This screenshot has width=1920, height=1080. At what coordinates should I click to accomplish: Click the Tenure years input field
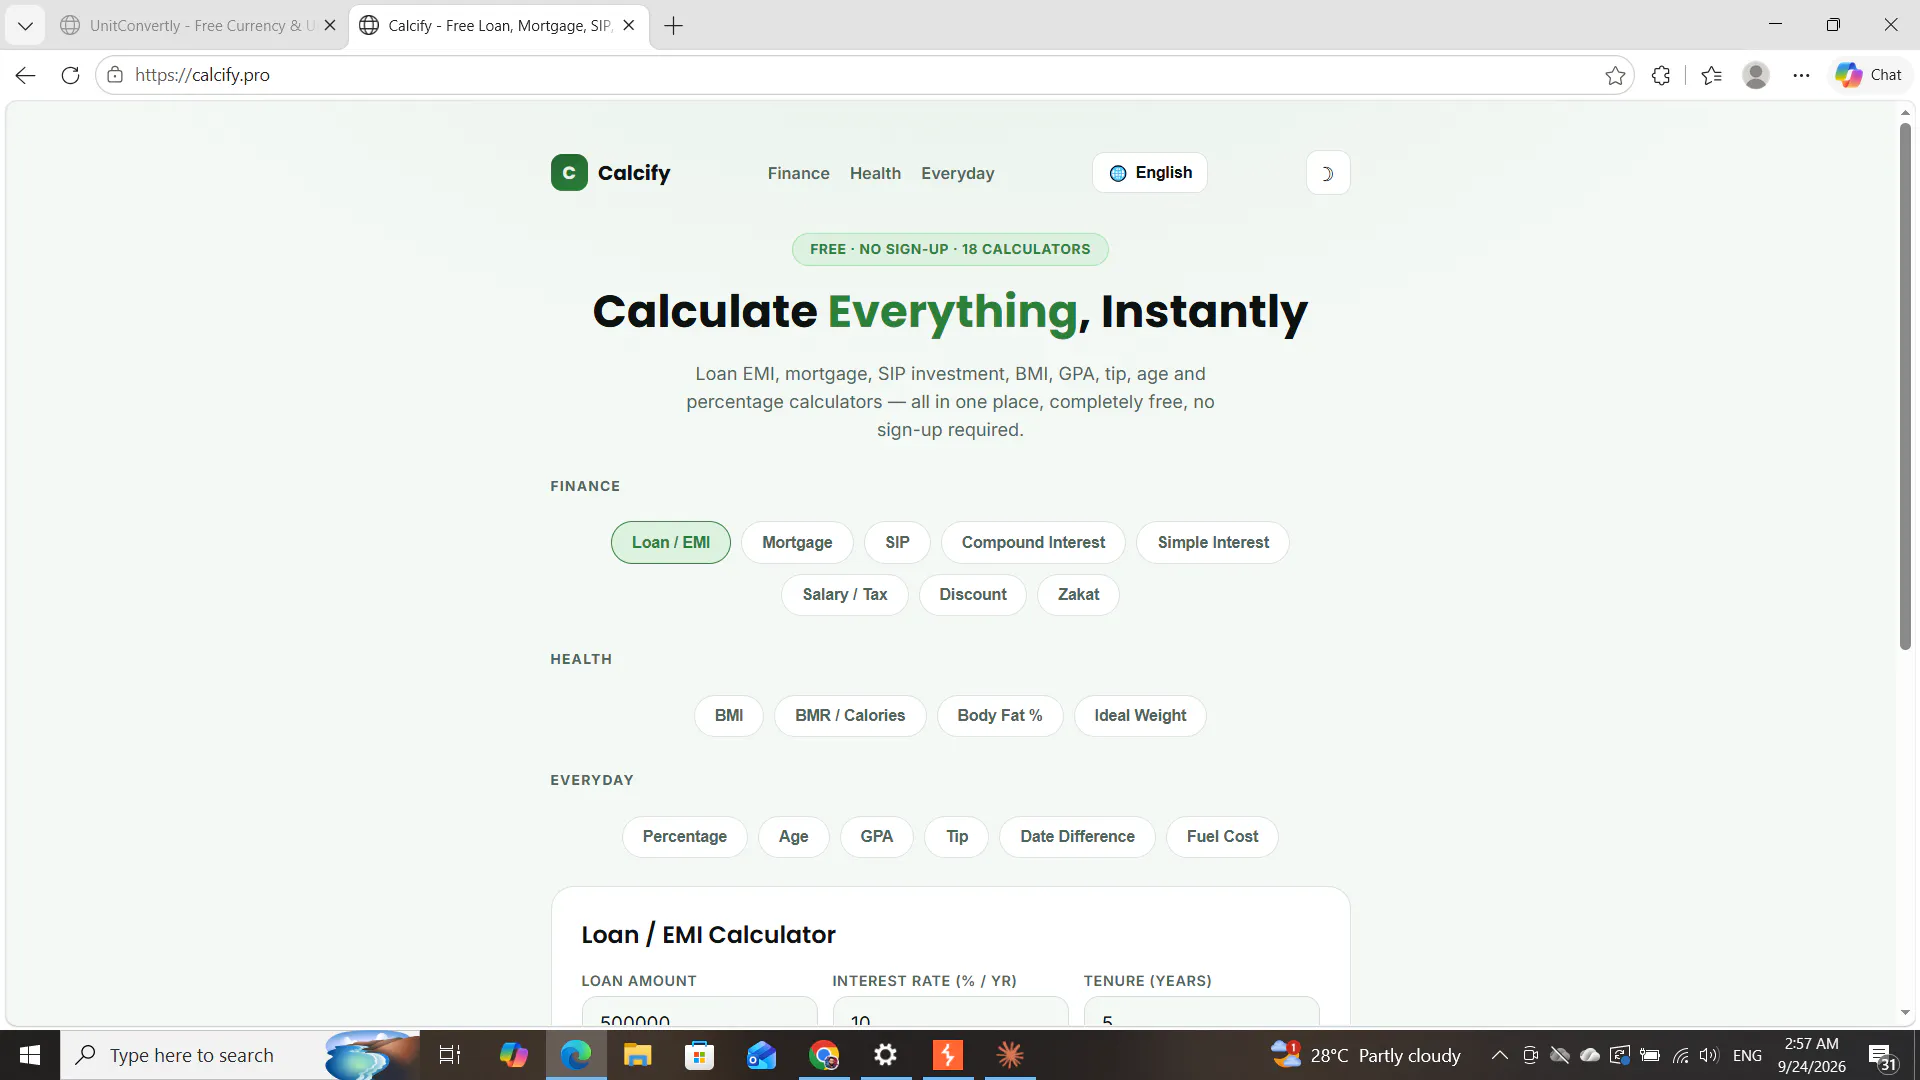point(1201,1011)
